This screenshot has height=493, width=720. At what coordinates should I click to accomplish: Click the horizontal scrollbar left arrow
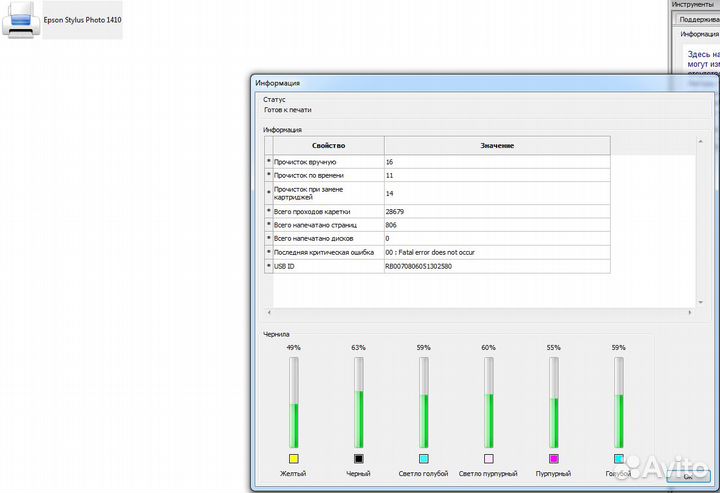(270, 313)
